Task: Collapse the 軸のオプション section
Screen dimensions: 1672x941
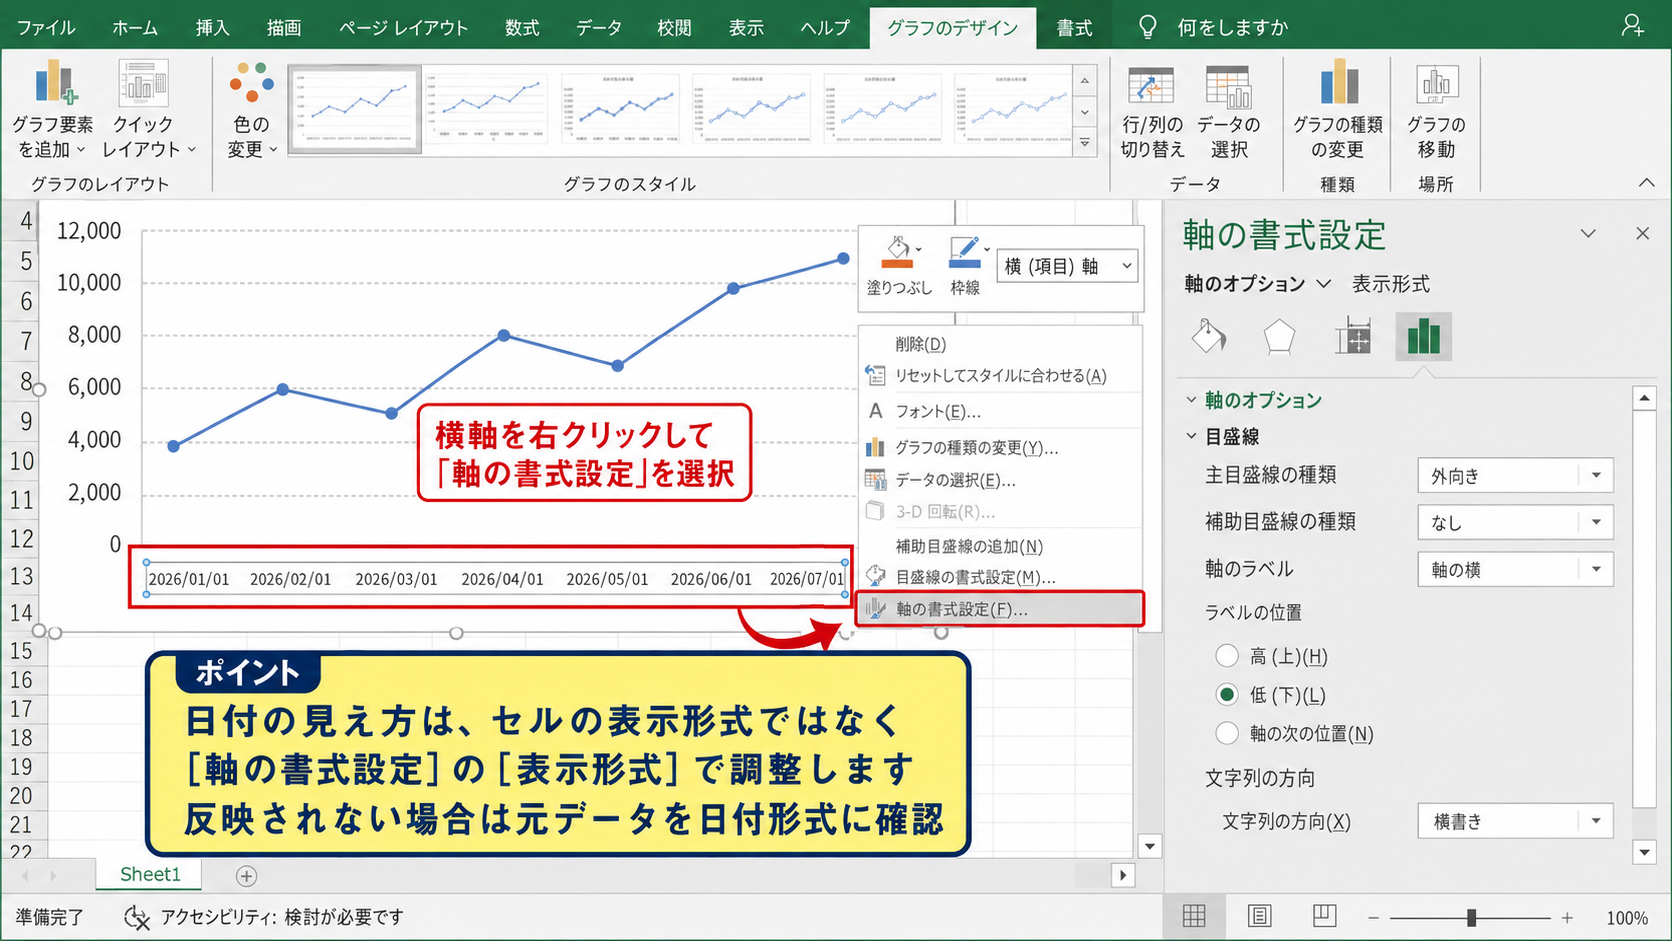Action: [1191, 400]
